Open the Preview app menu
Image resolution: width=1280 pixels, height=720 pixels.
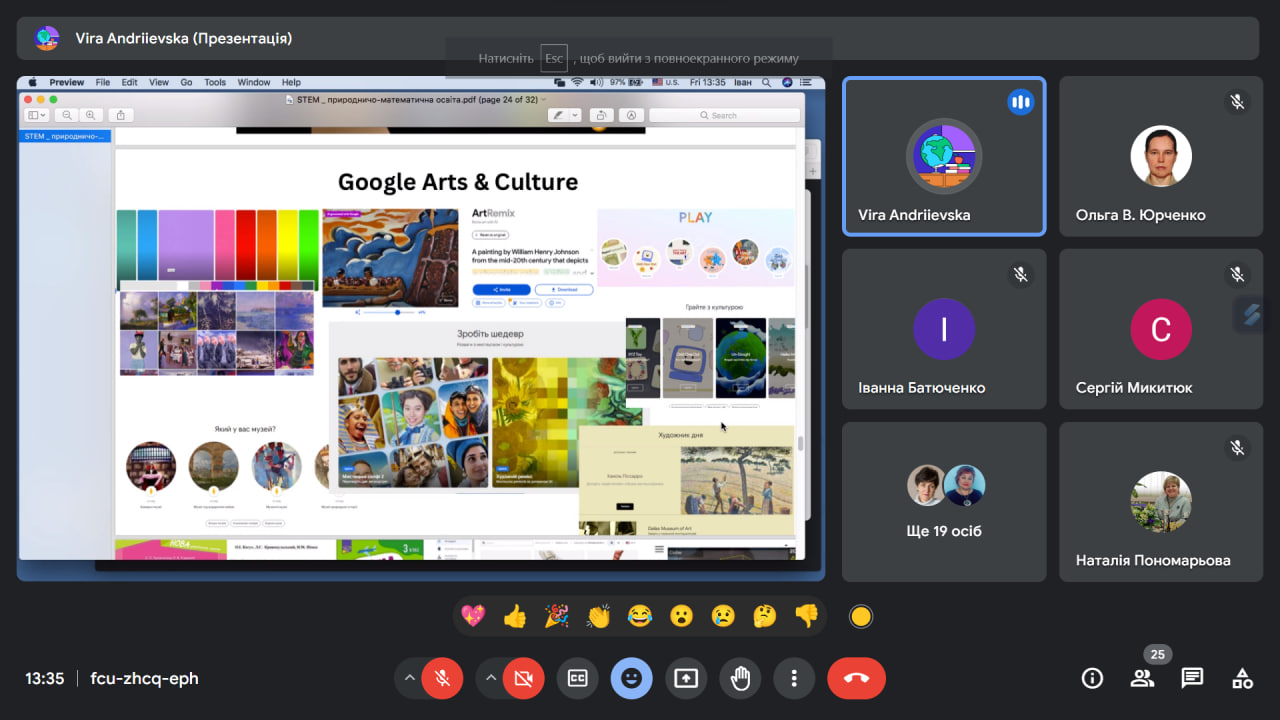click(67, 82)
